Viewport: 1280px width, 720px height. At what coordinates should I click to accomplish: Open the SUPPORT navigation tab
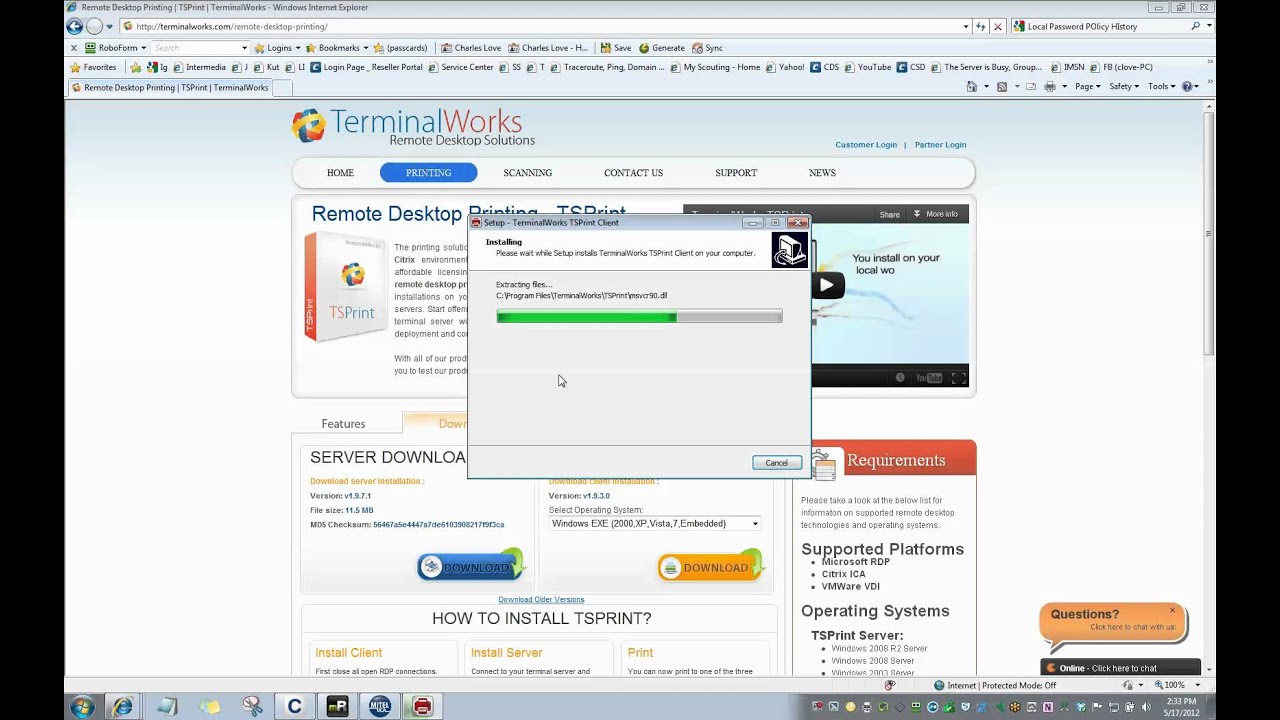point(736,173)
